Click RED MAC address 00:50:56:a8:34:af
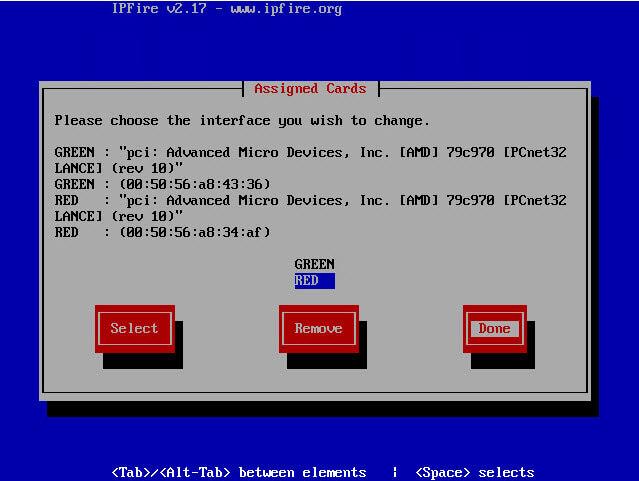639x481 pixels. point(195,232)
